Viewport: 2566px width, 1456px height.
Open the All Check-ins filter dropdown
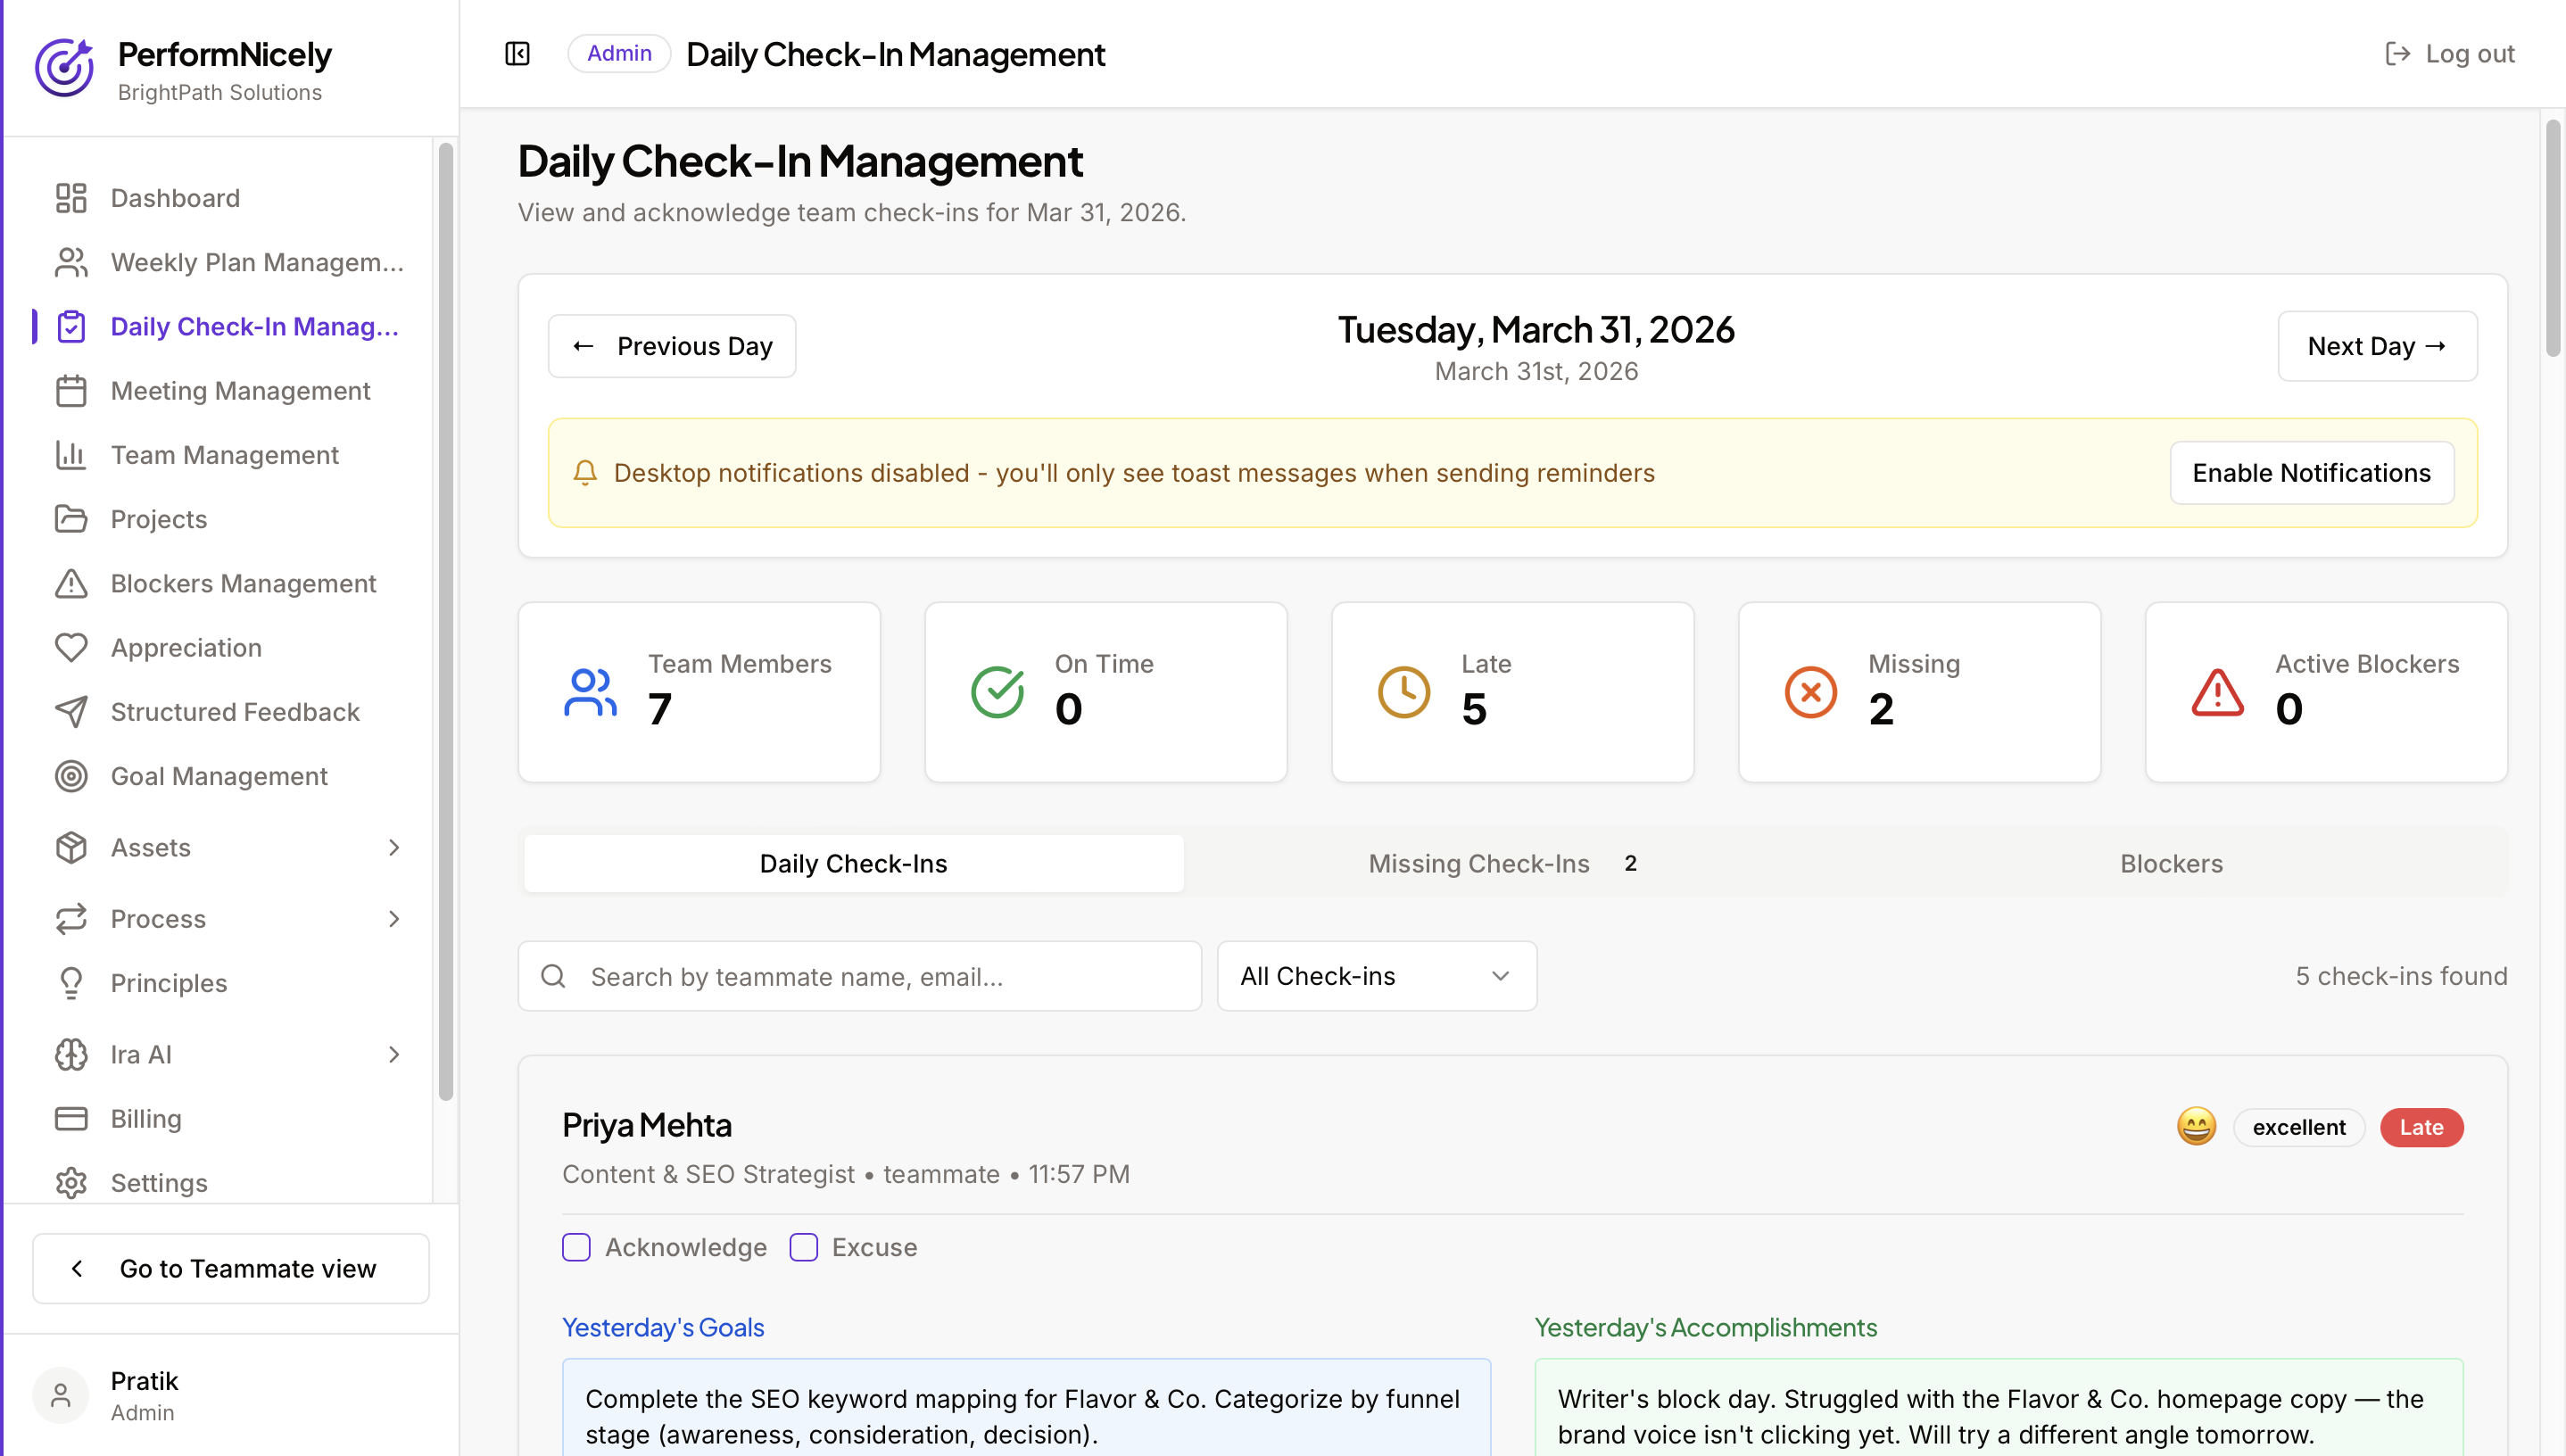(1376, 976)
